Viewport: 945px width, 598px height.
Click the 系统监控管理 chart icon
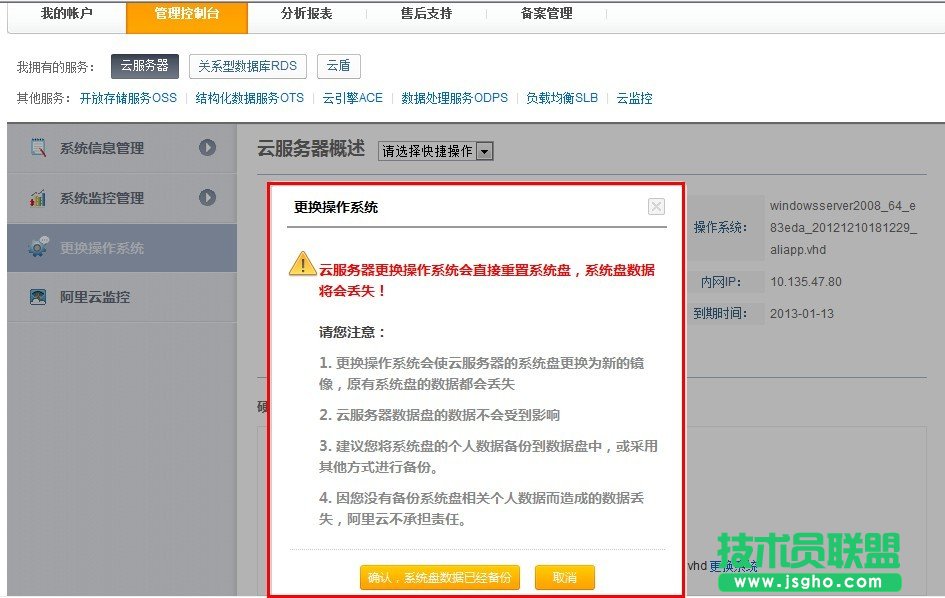click(x=38, y=198)
